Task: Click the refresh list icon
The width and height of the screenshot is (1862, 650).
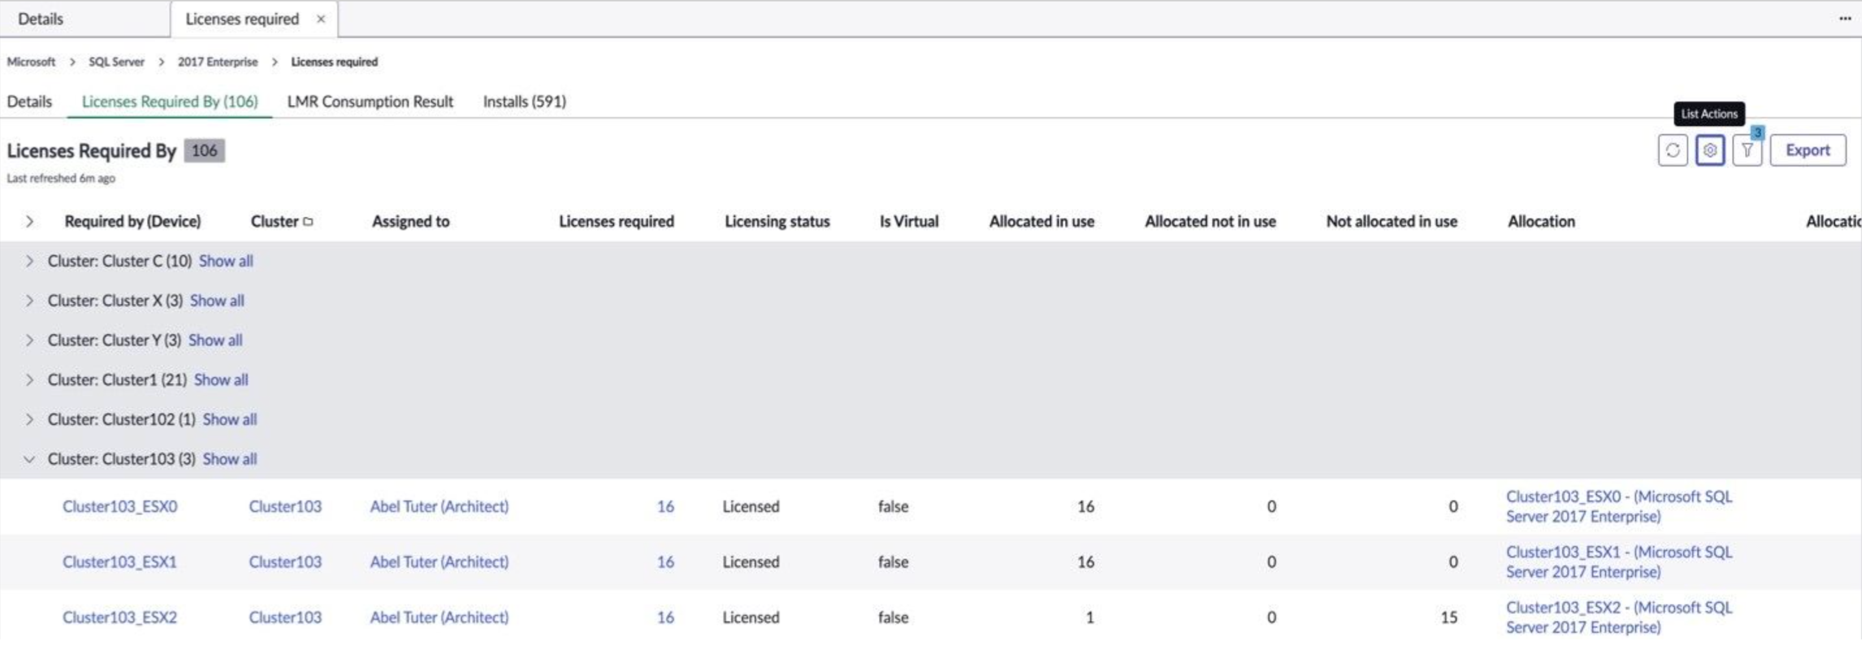Action: point(1672,150)
